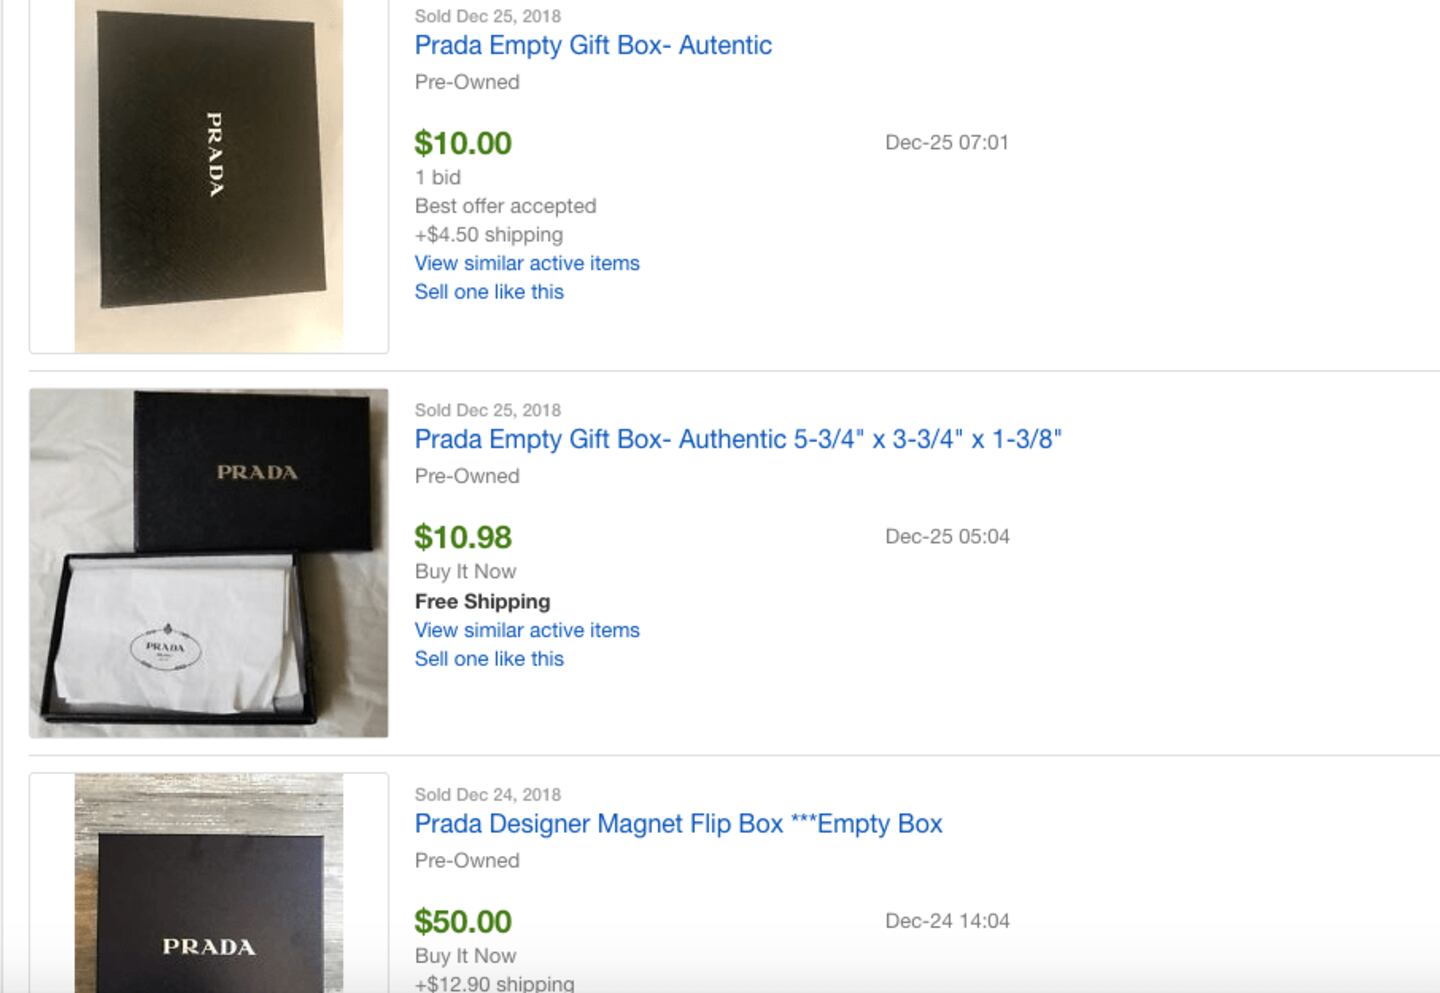View similar active items for the $10.98 listing
The width and height of the screenshot is (1440, 993).
[527, 630]
